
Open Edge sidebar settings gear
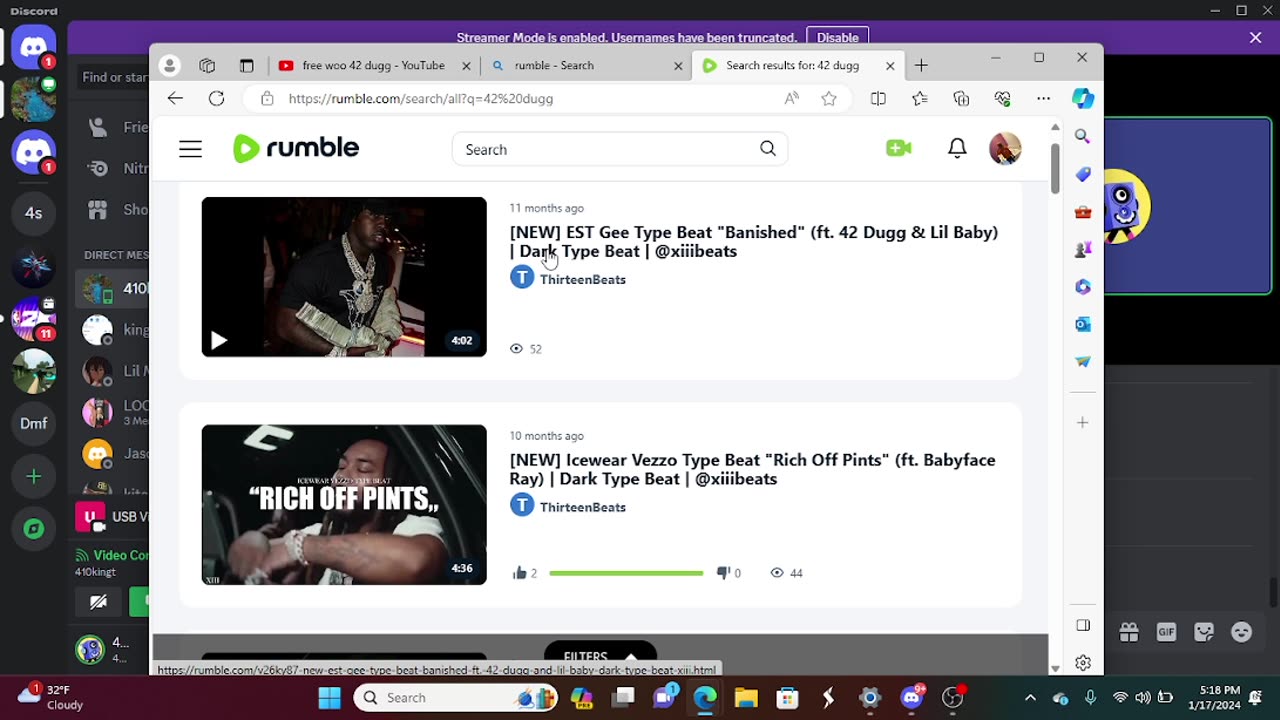coord(1083,663)
